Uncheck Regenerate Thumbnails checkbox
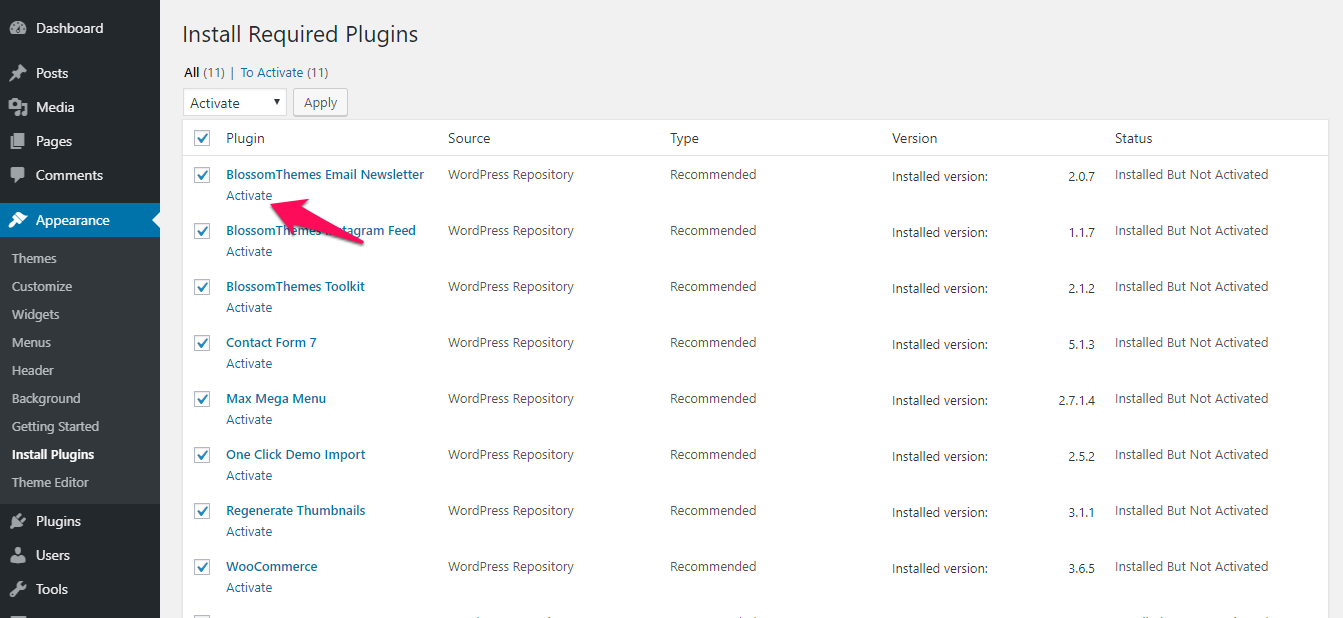This screenshot has height=618, width=1343. pyautogui.click(x=202, y=511)
